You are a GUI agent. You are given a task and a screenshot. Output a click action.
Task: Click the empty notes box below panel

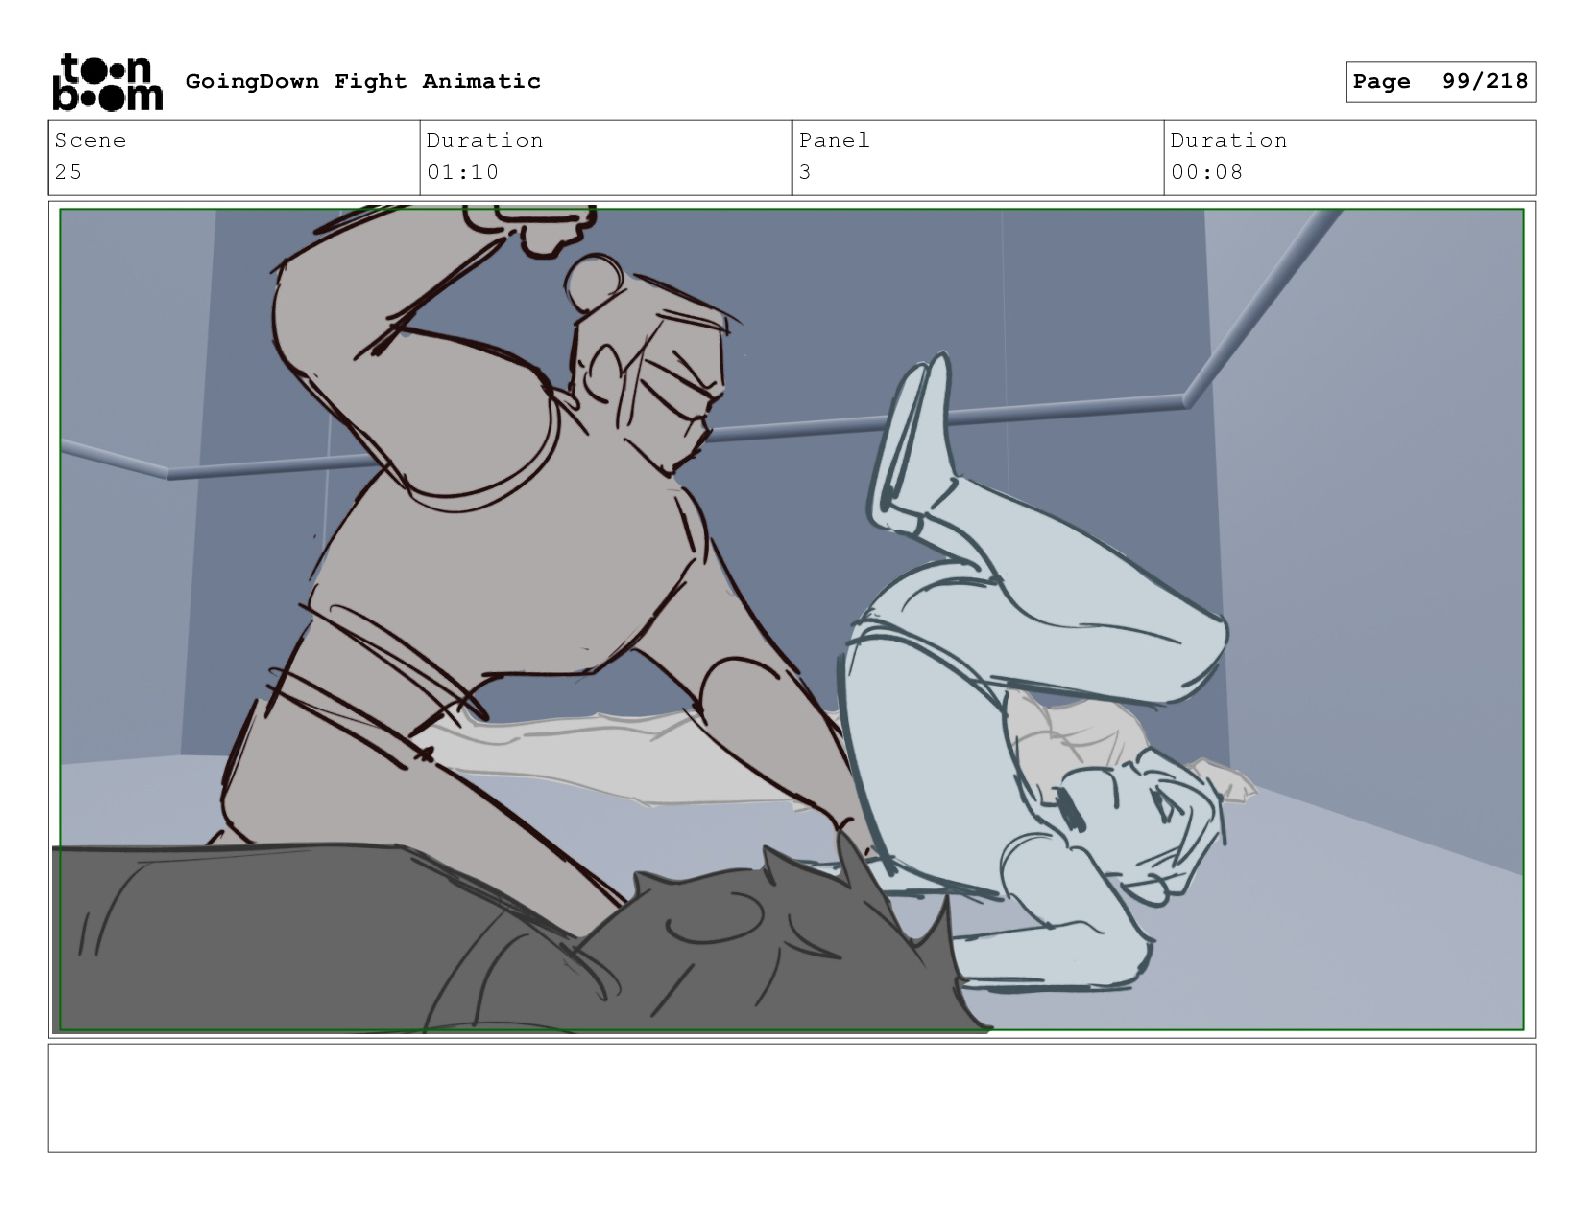pos(792,1098)
